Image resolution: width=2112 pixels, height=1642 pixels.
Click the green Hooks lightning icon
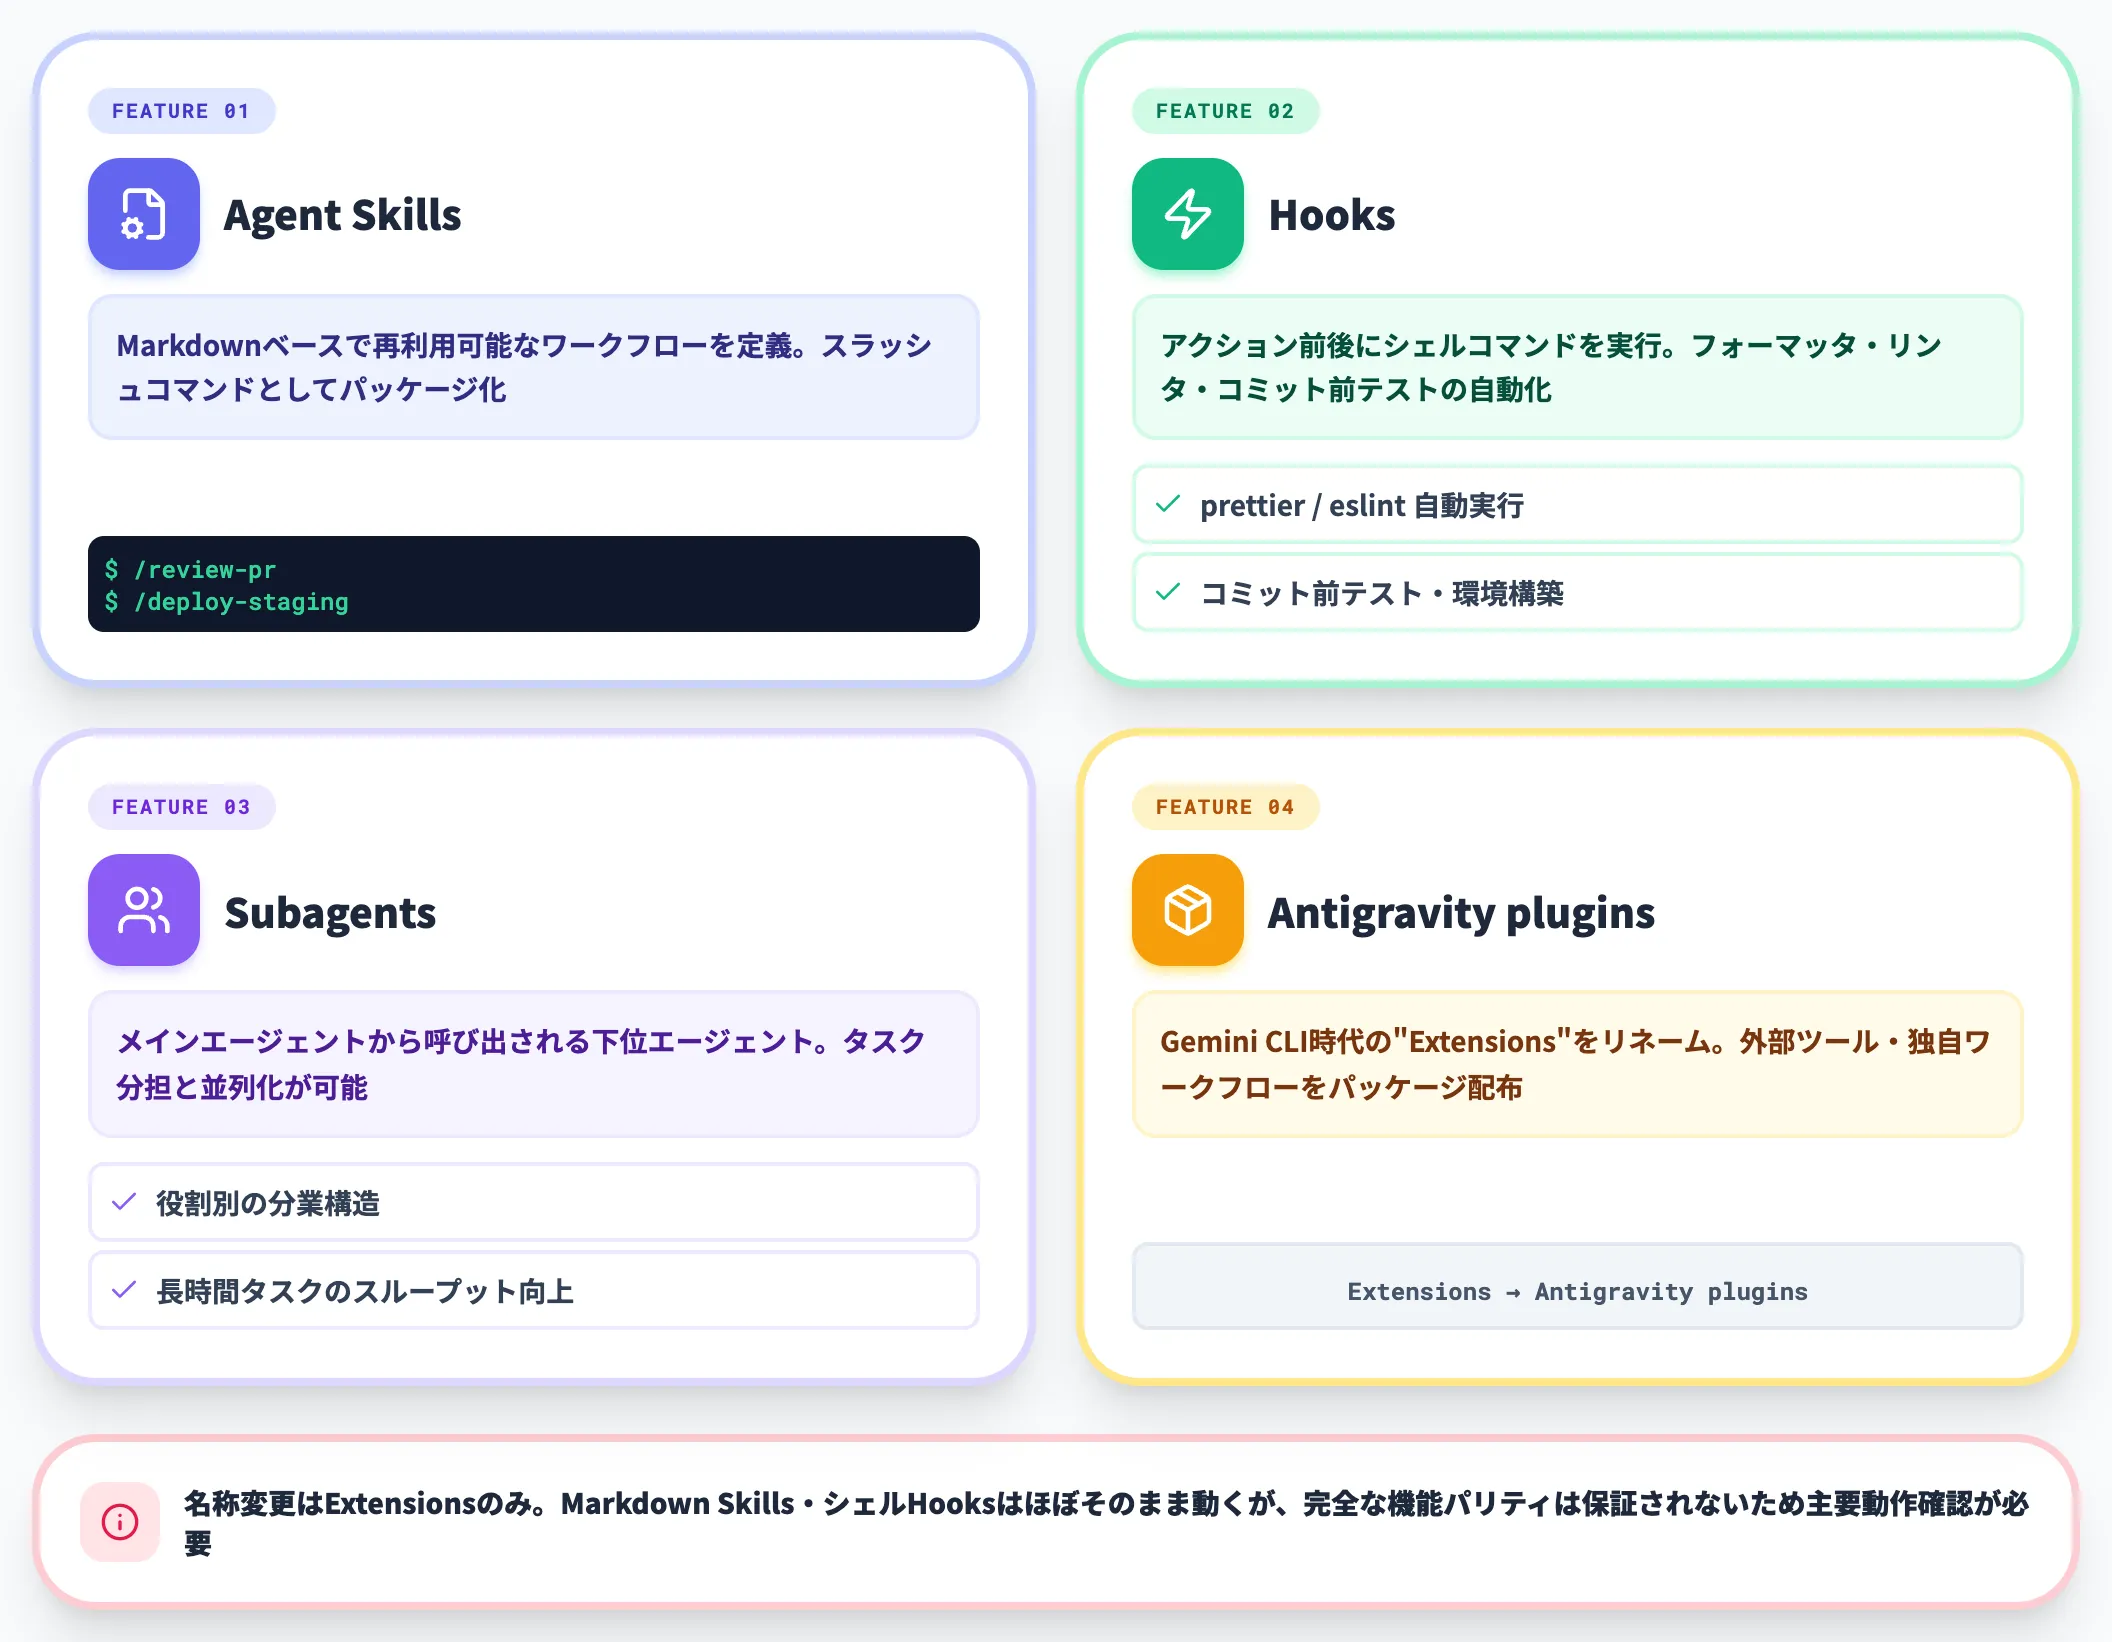[1188, 214]
